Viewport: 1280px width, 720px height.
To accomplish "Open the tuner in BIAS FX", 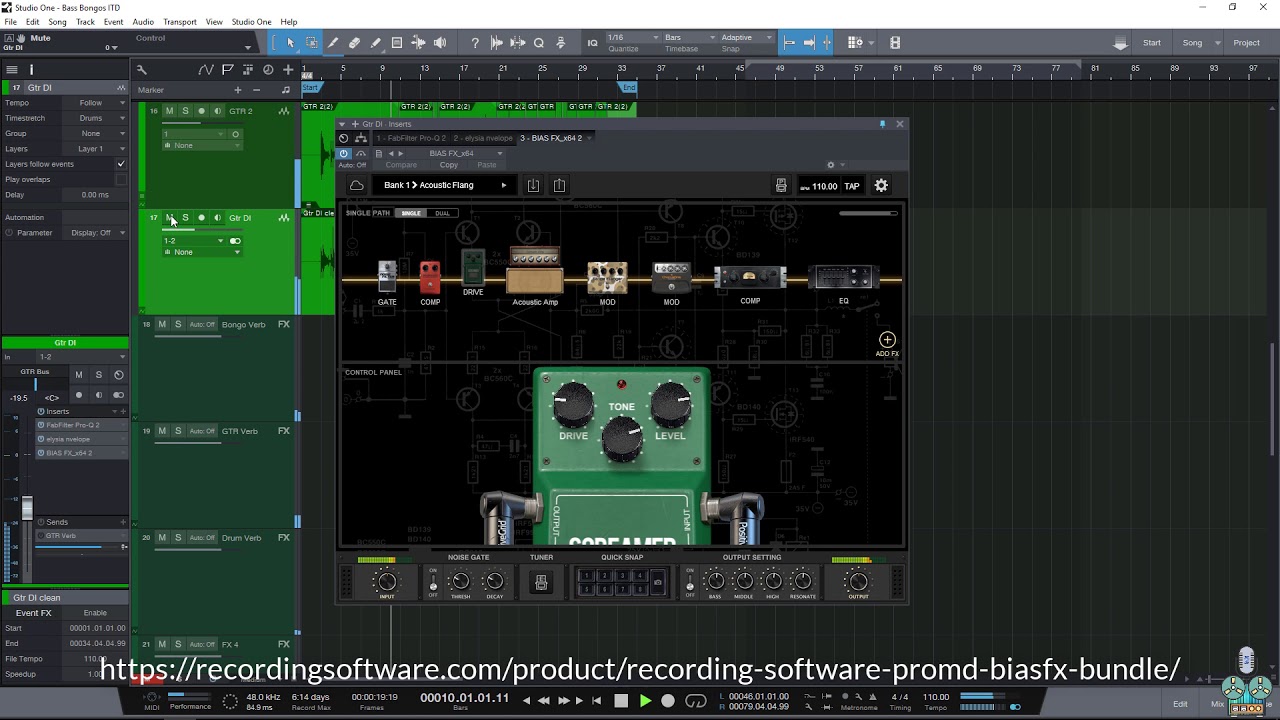I will pos(541,582).
